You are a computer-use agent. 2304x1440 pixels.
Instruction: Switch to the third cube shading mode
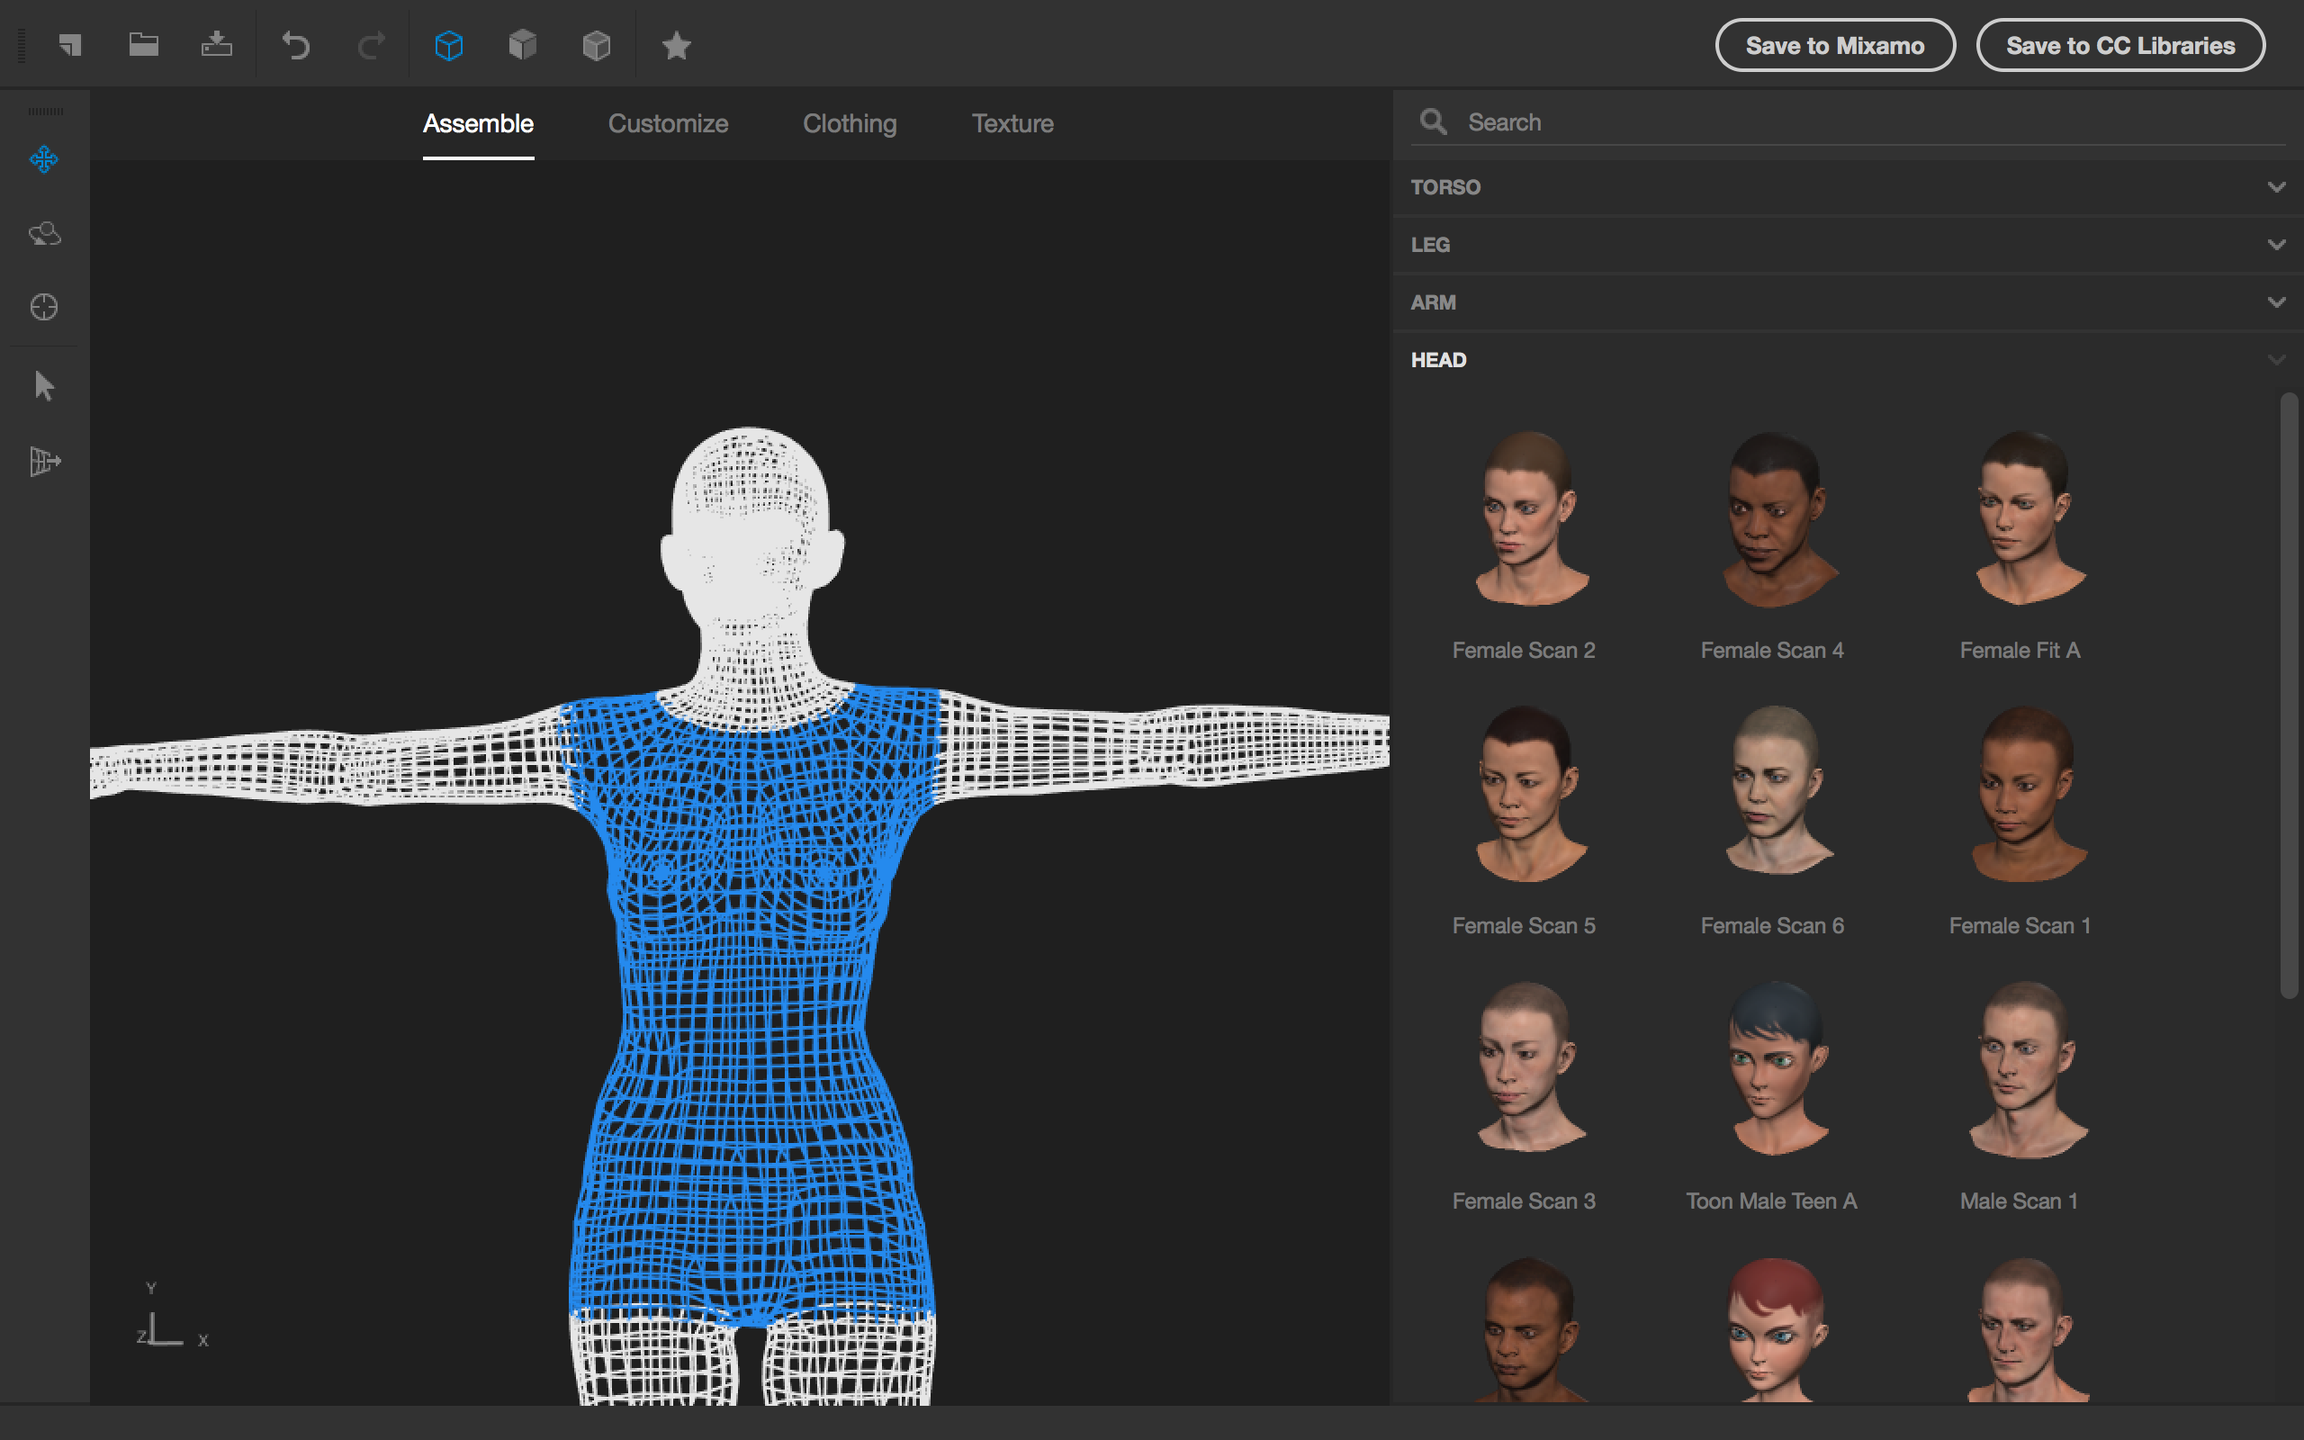point(596,46)
